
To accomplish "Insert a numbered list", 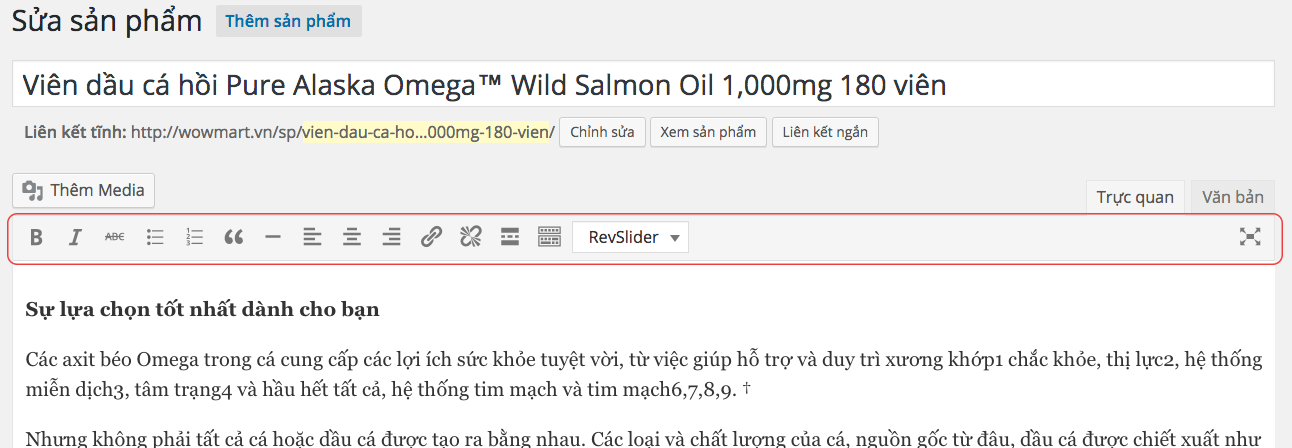I will point(195,237).
